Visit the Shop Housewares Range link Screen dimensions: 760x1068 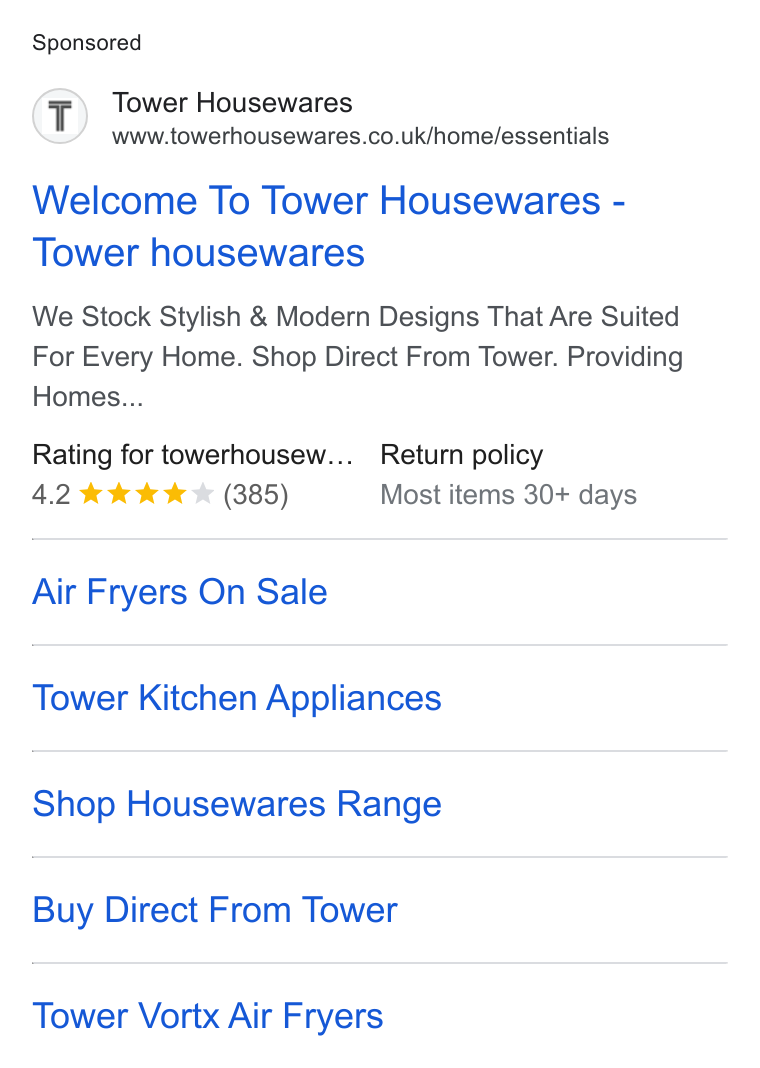coord(237,804)
